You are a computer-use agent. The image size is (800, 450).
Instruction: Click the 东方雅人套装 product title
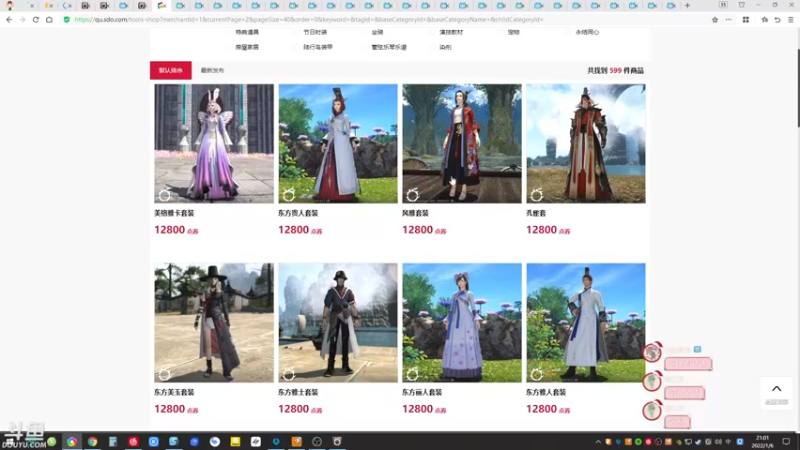tap(546, 392)
